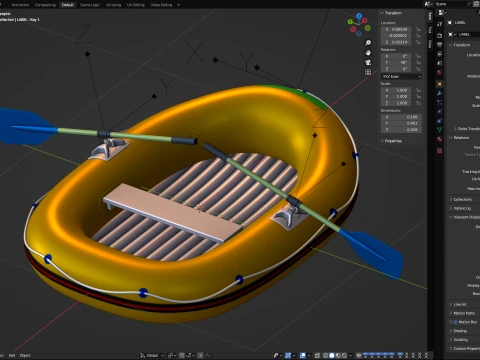Open the Add menu in viewport header
The height and width of the screenshot is (360, 480).
click(12, 355)
